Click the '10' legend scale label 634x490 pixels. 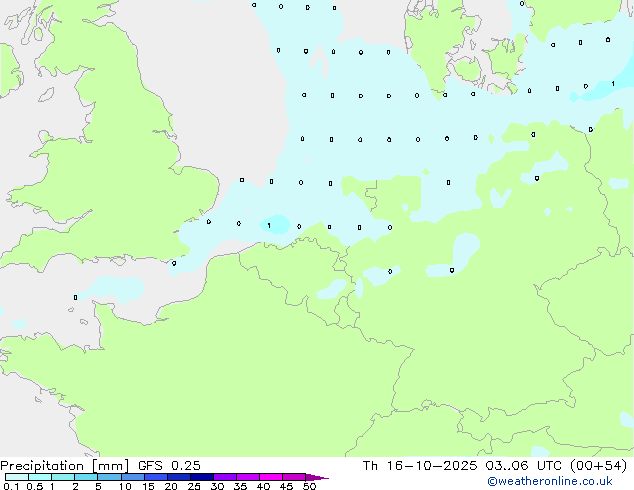click(x=125, y=486)
